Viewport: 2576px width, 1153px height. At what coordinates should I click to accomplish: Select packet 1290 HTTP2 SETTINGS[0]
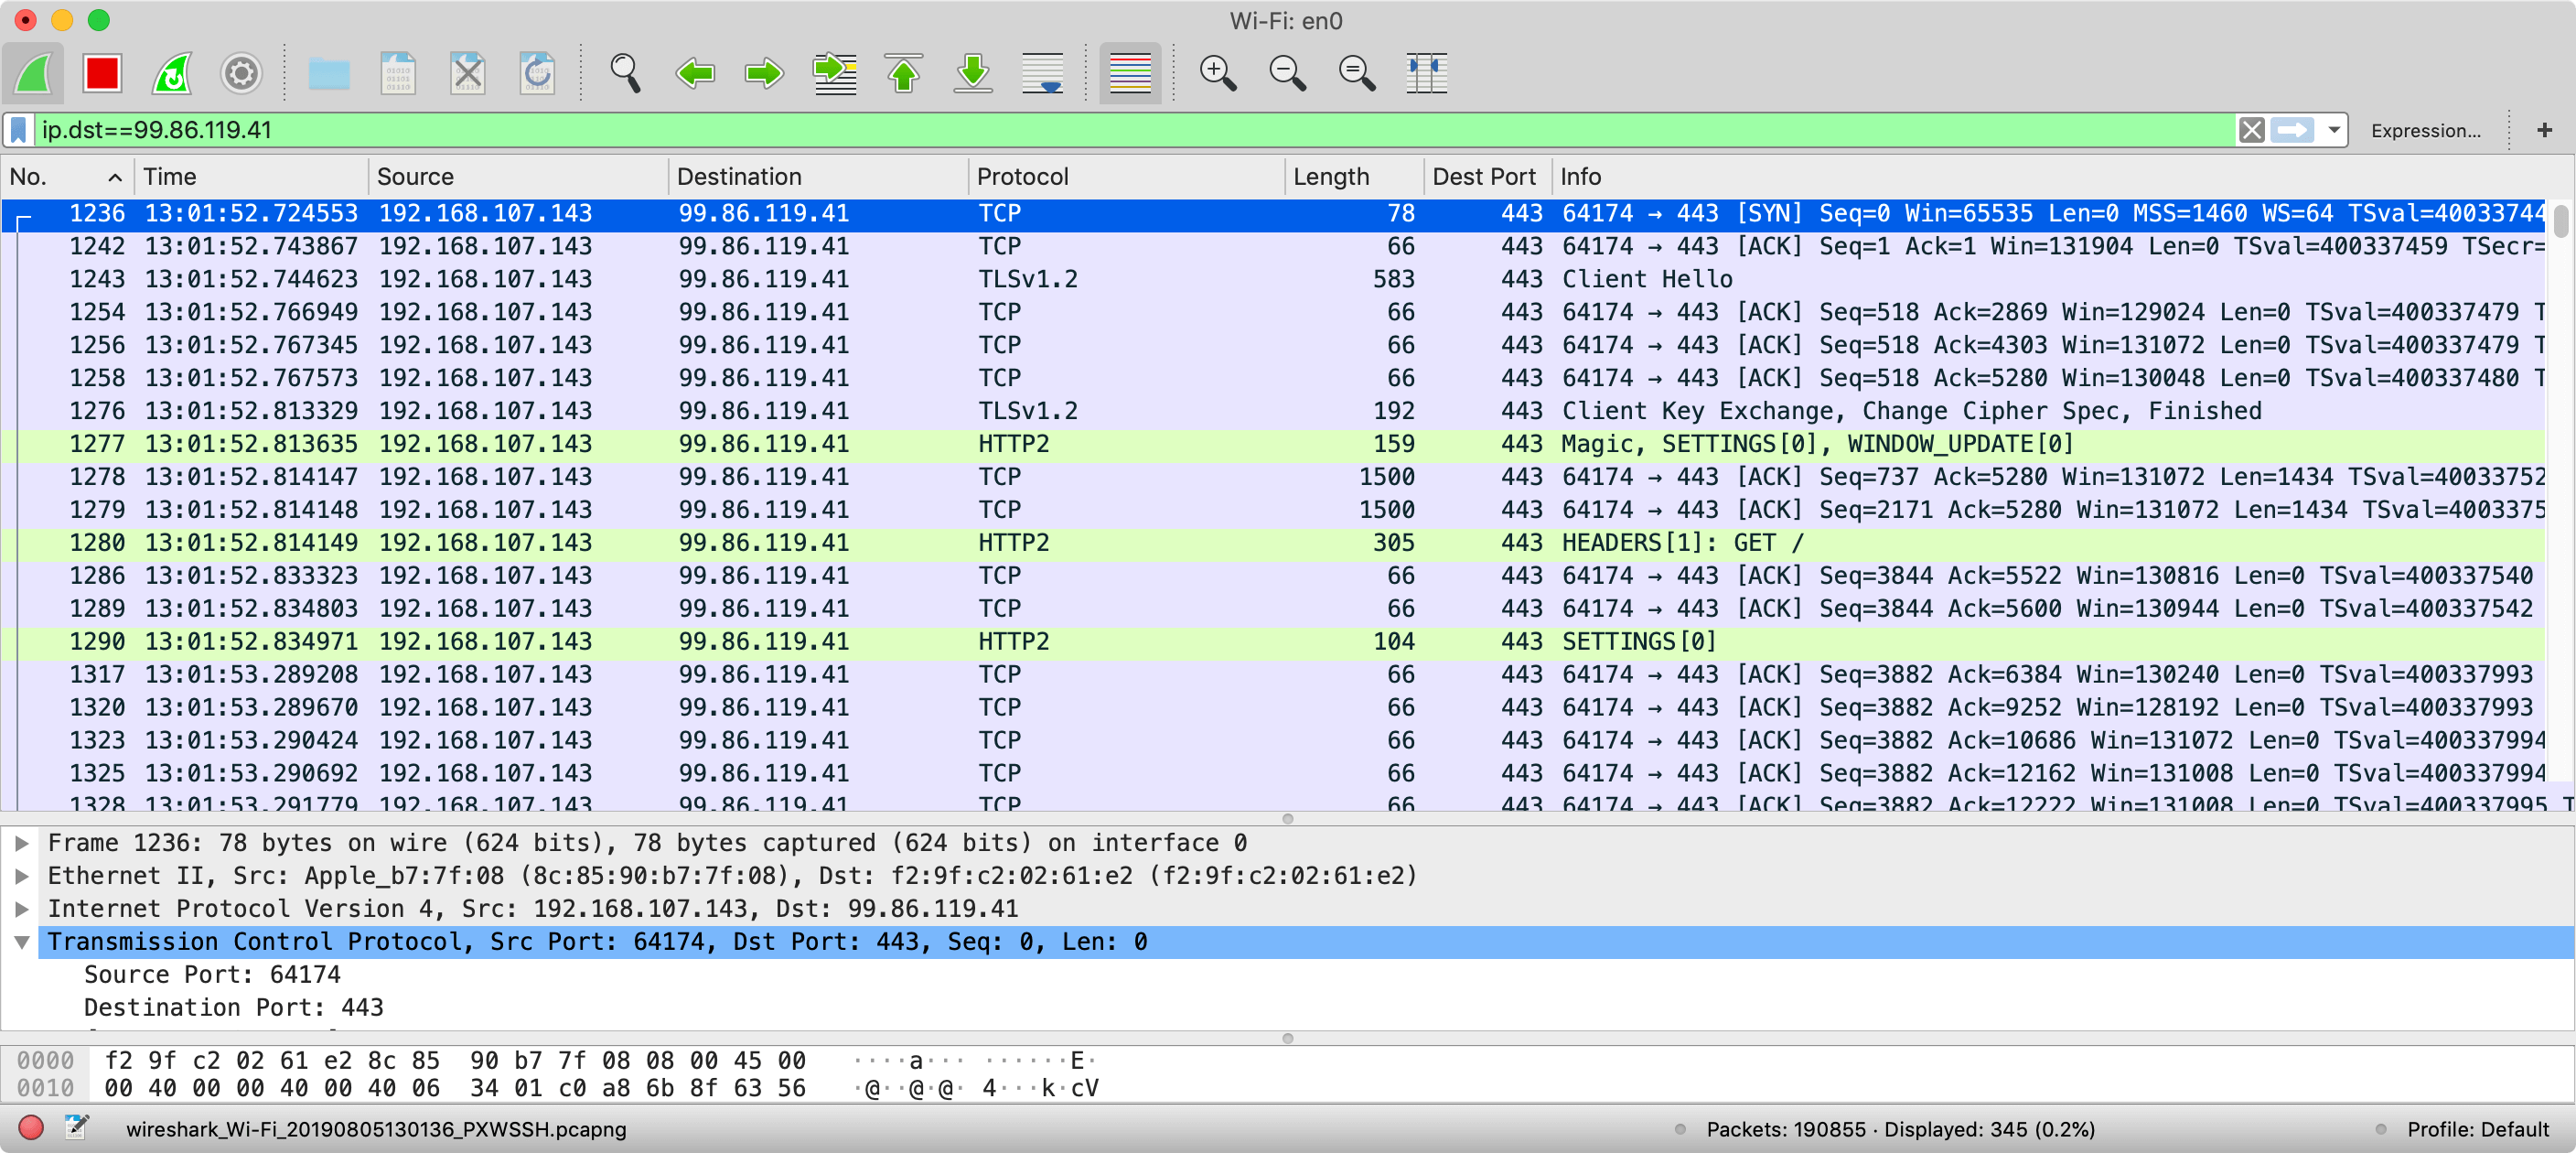pos(1274,642)
